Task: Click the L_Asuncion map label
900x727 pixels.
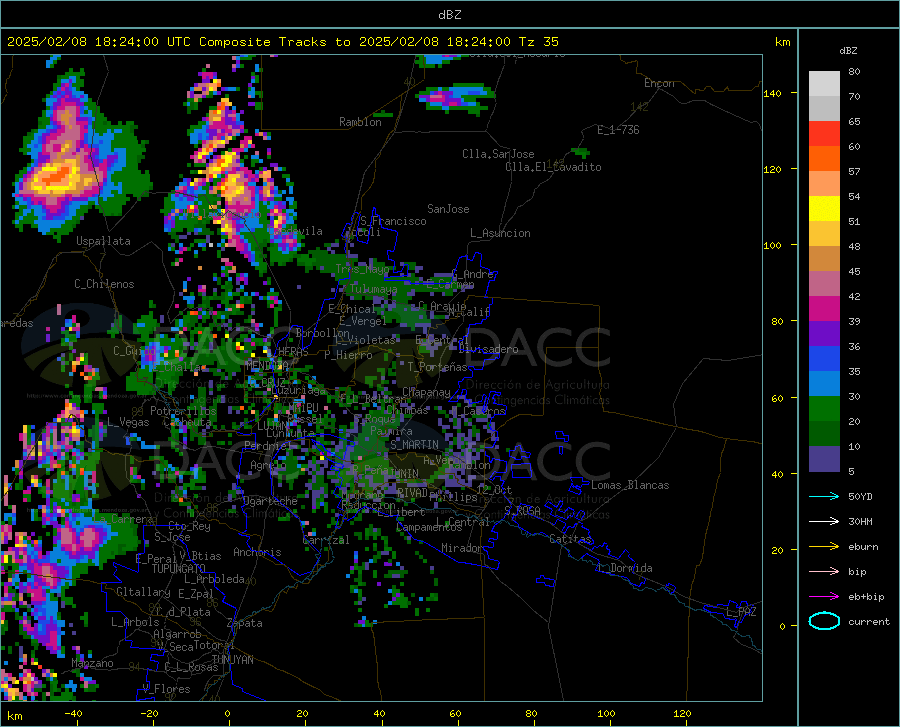Action: point(500,233)
